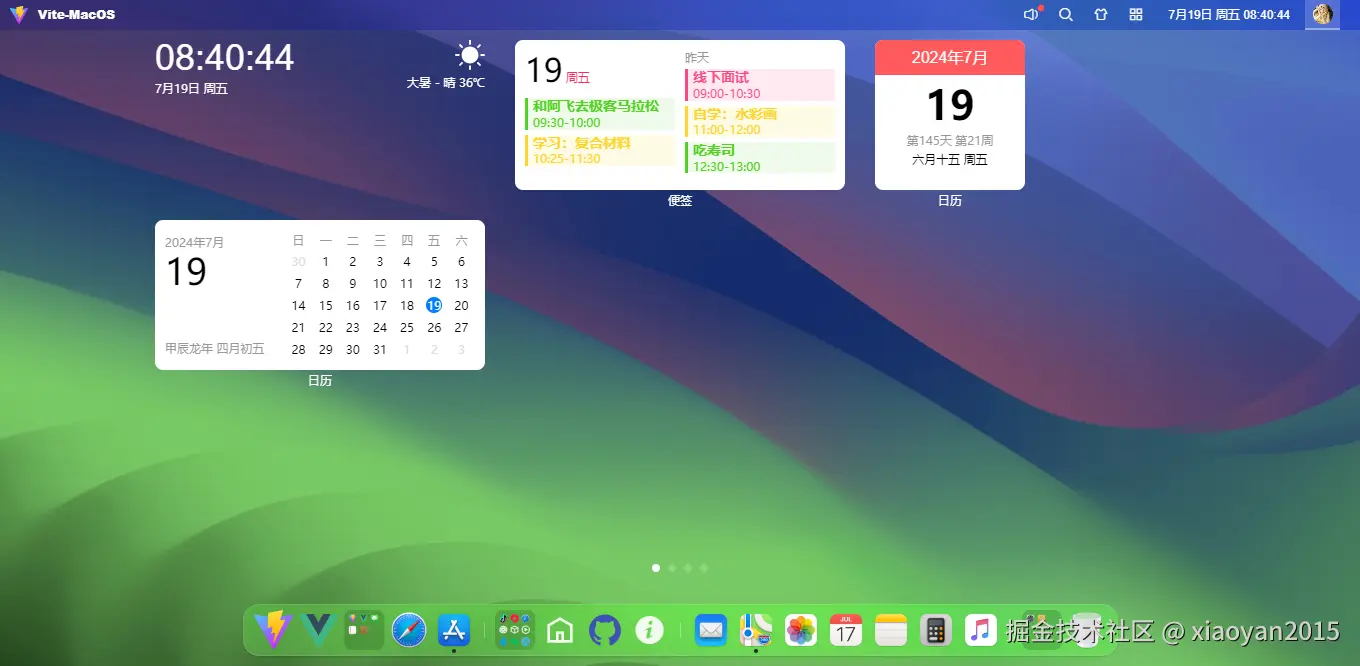Switch to the second desktop page dot
This screenshot has height=666, width=1360.
tap(672, 568)
